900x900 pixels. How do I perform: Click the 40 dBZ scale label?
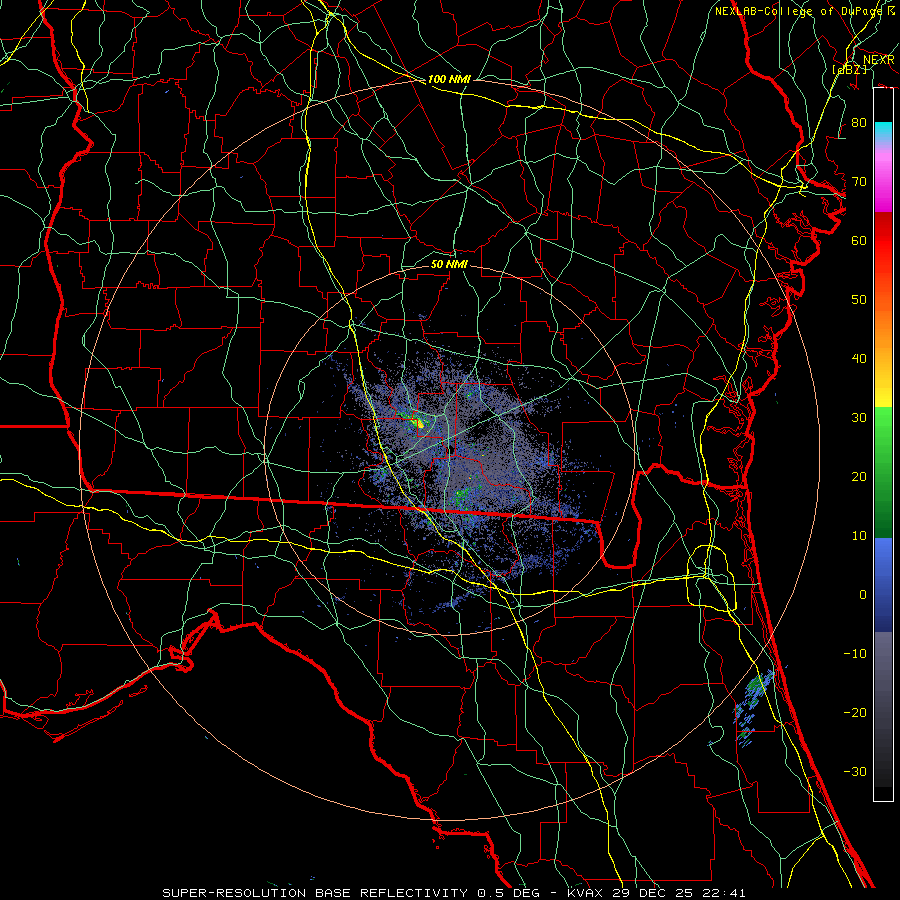coord(859,359)
